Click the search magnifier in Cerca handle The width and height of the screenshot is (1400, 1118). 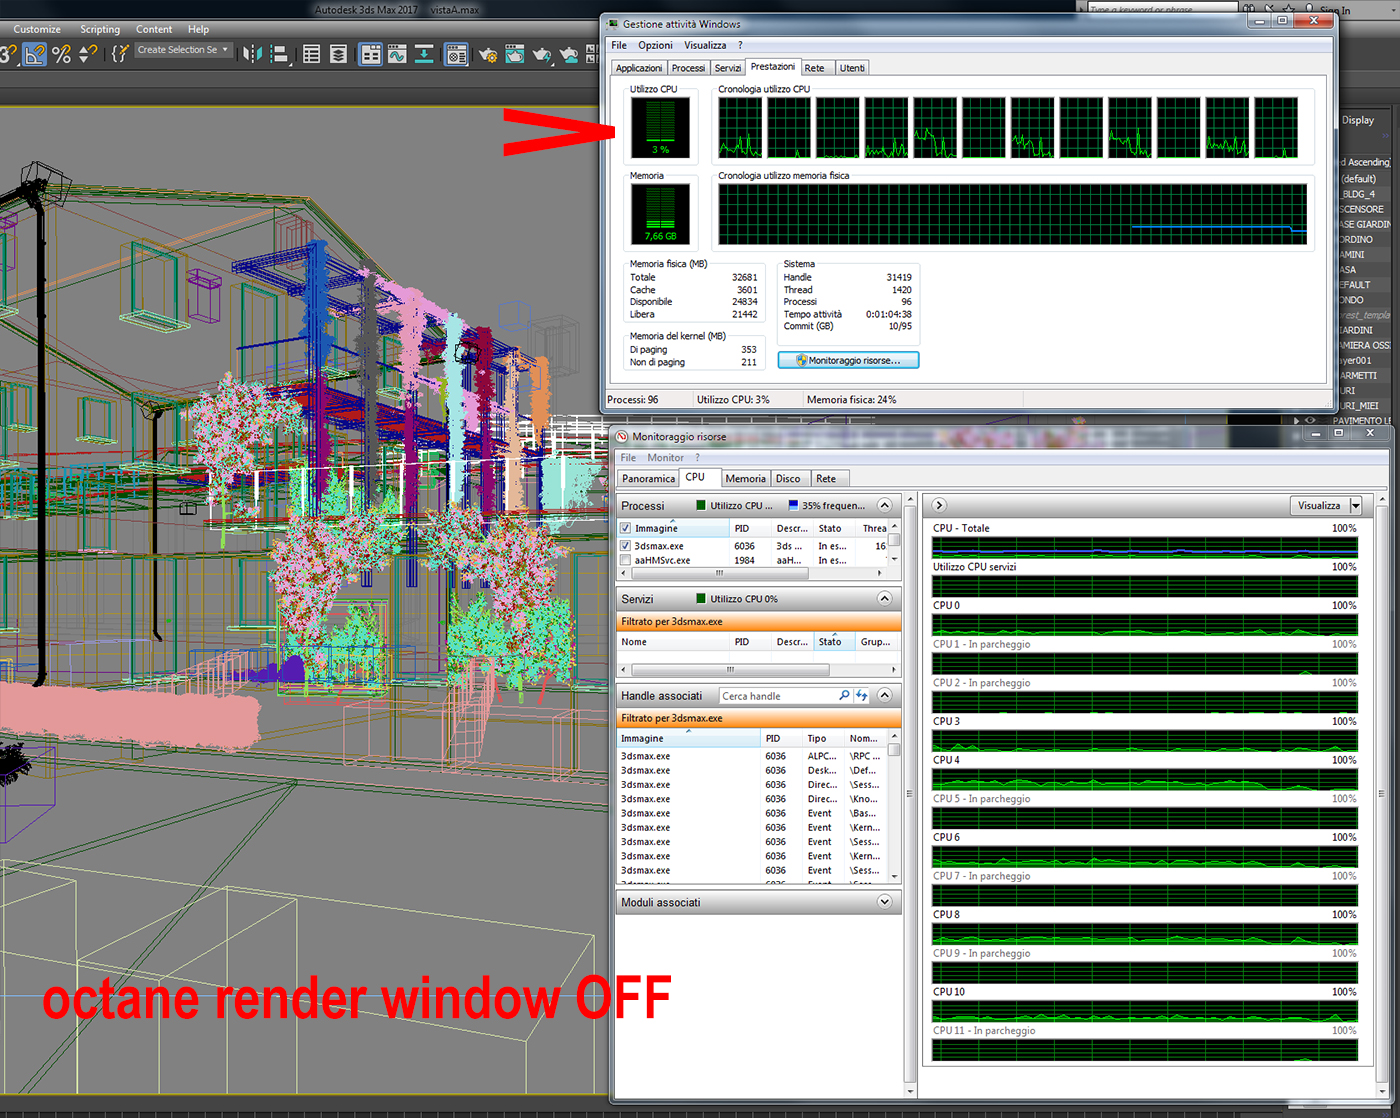point(844,696)
